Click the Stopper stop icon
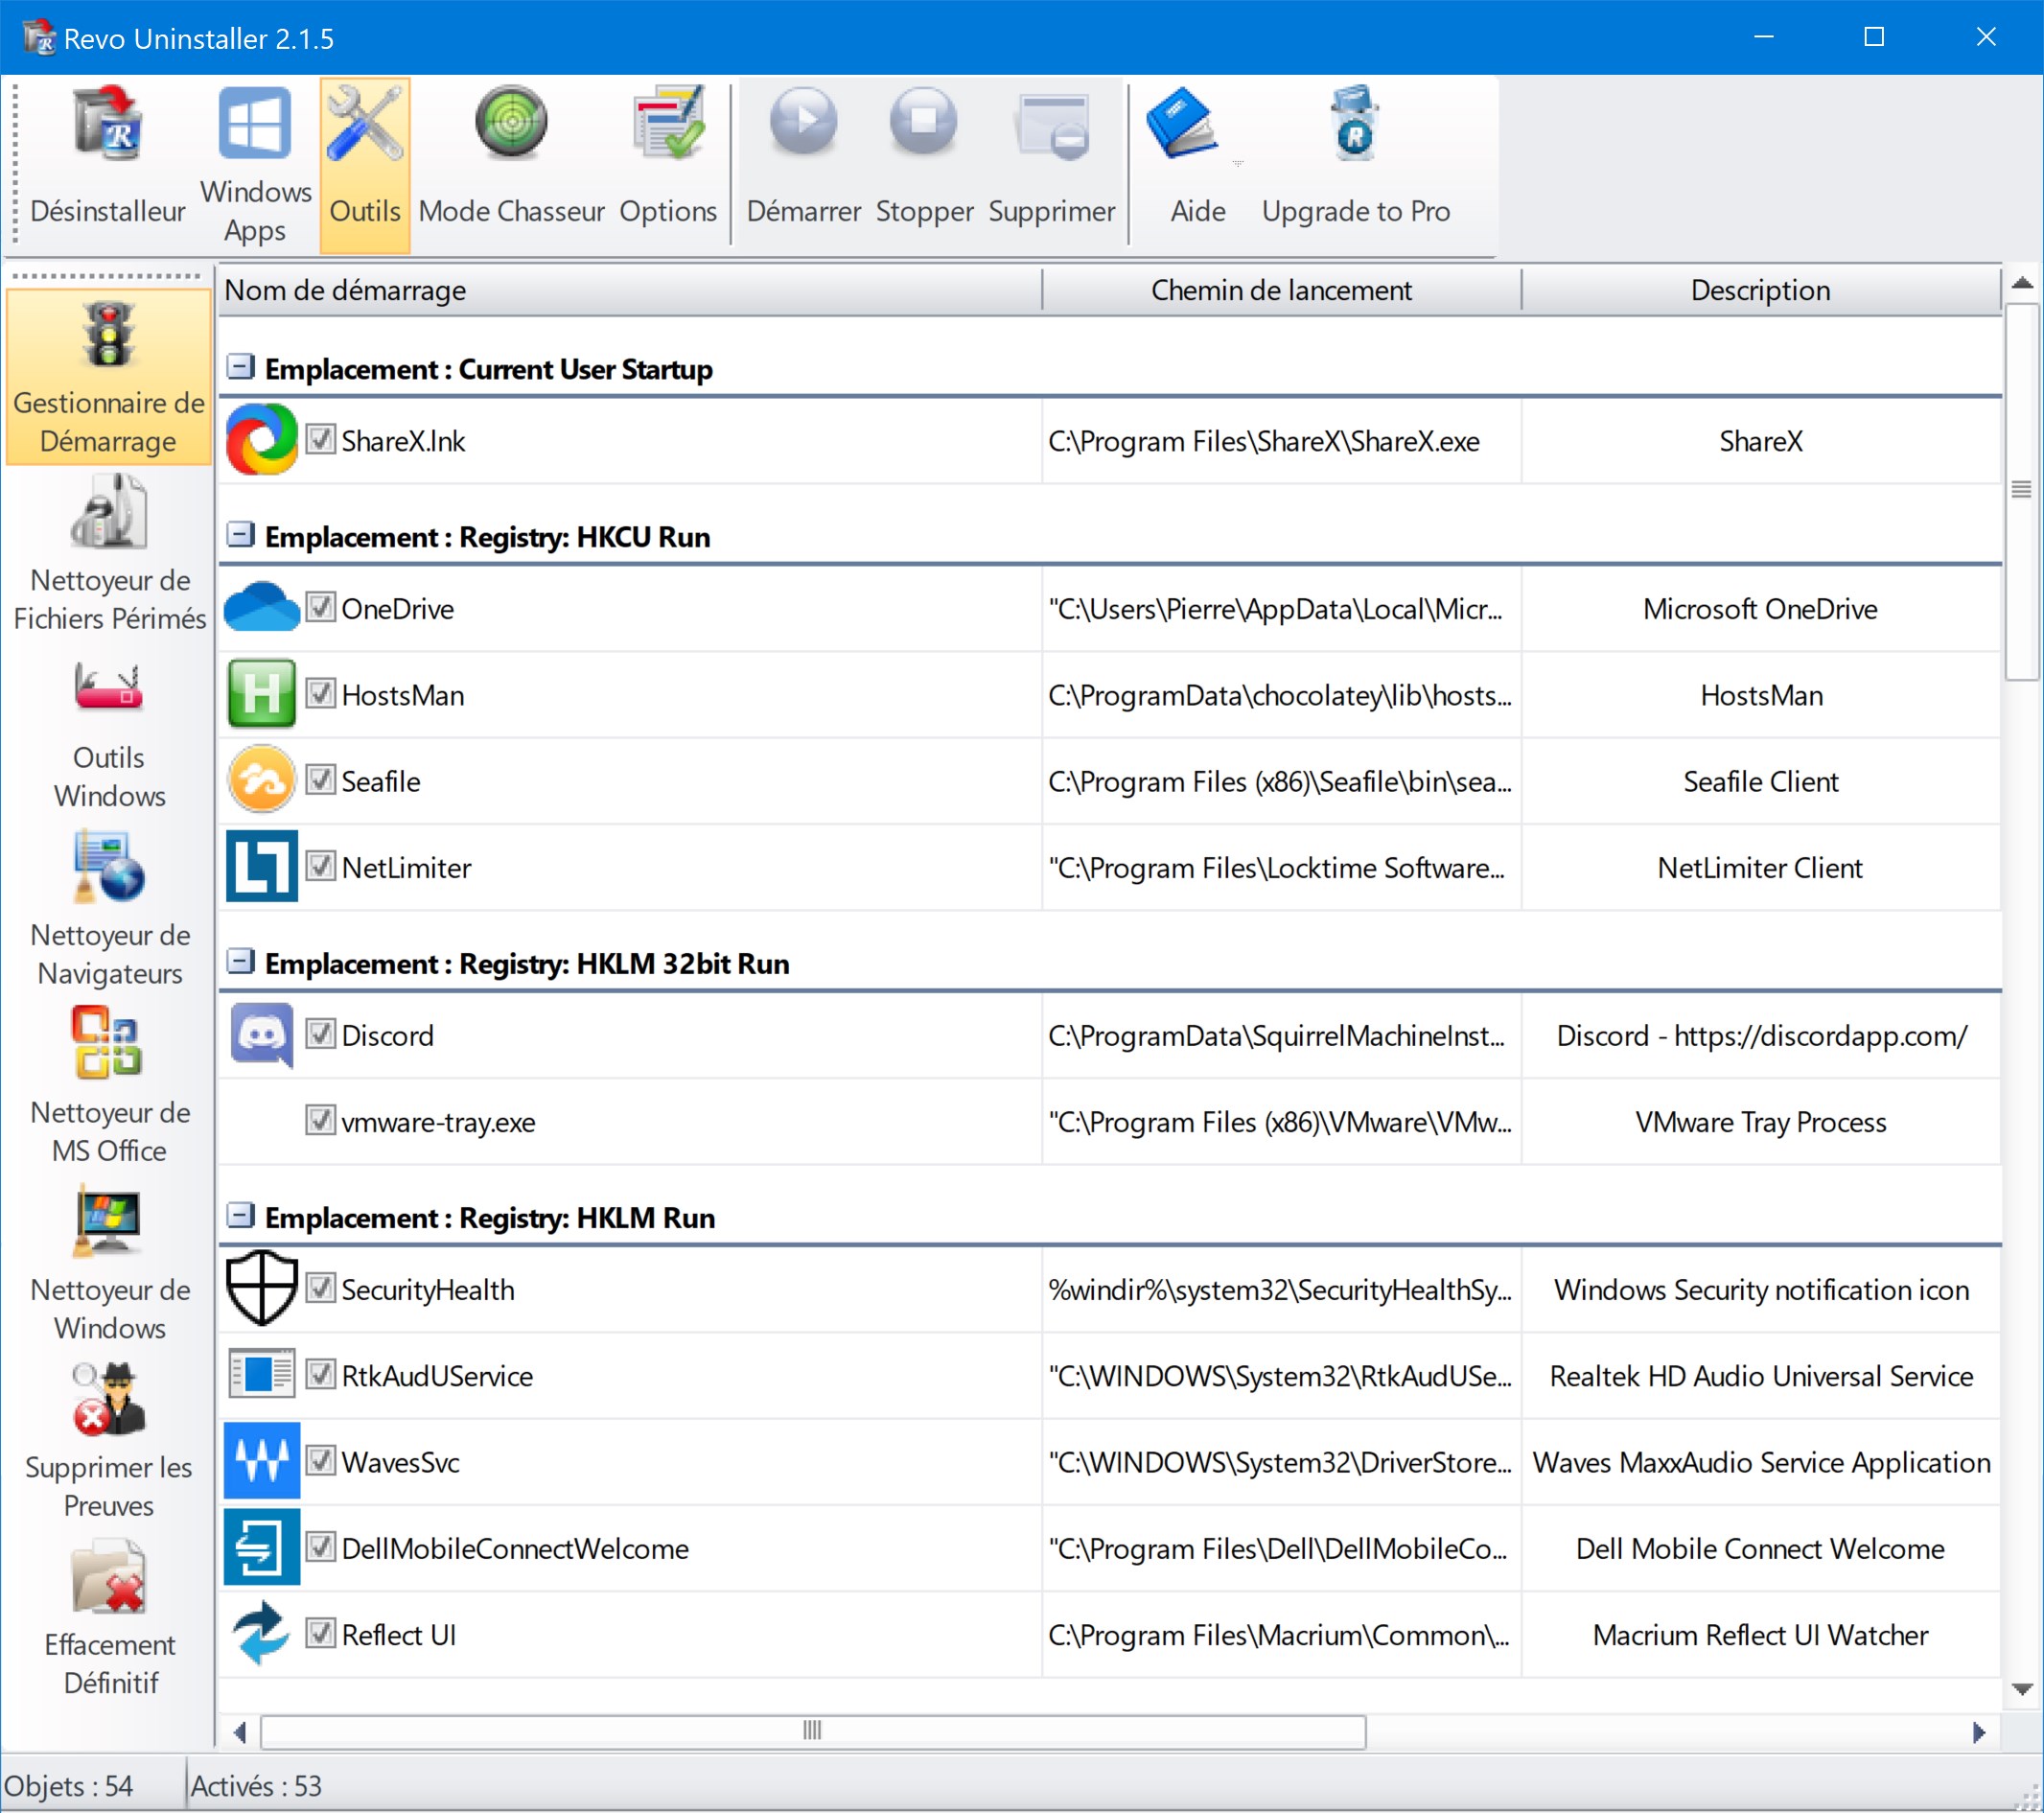2044x1813 pixels. [x=924, y=122]
